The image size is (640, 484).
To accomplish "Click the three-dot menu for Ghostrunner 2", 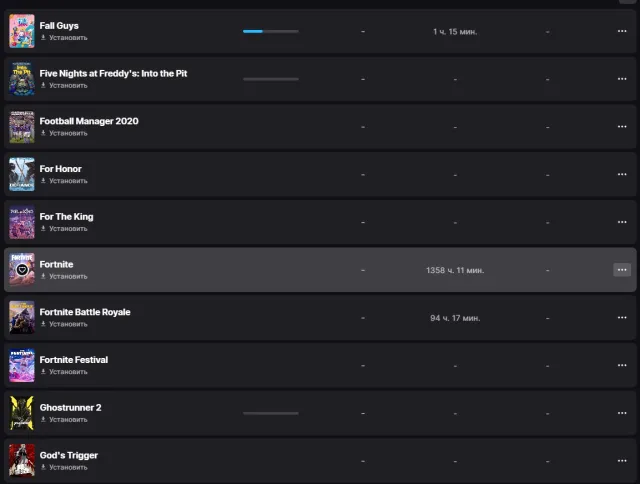I will coord(622,413).
